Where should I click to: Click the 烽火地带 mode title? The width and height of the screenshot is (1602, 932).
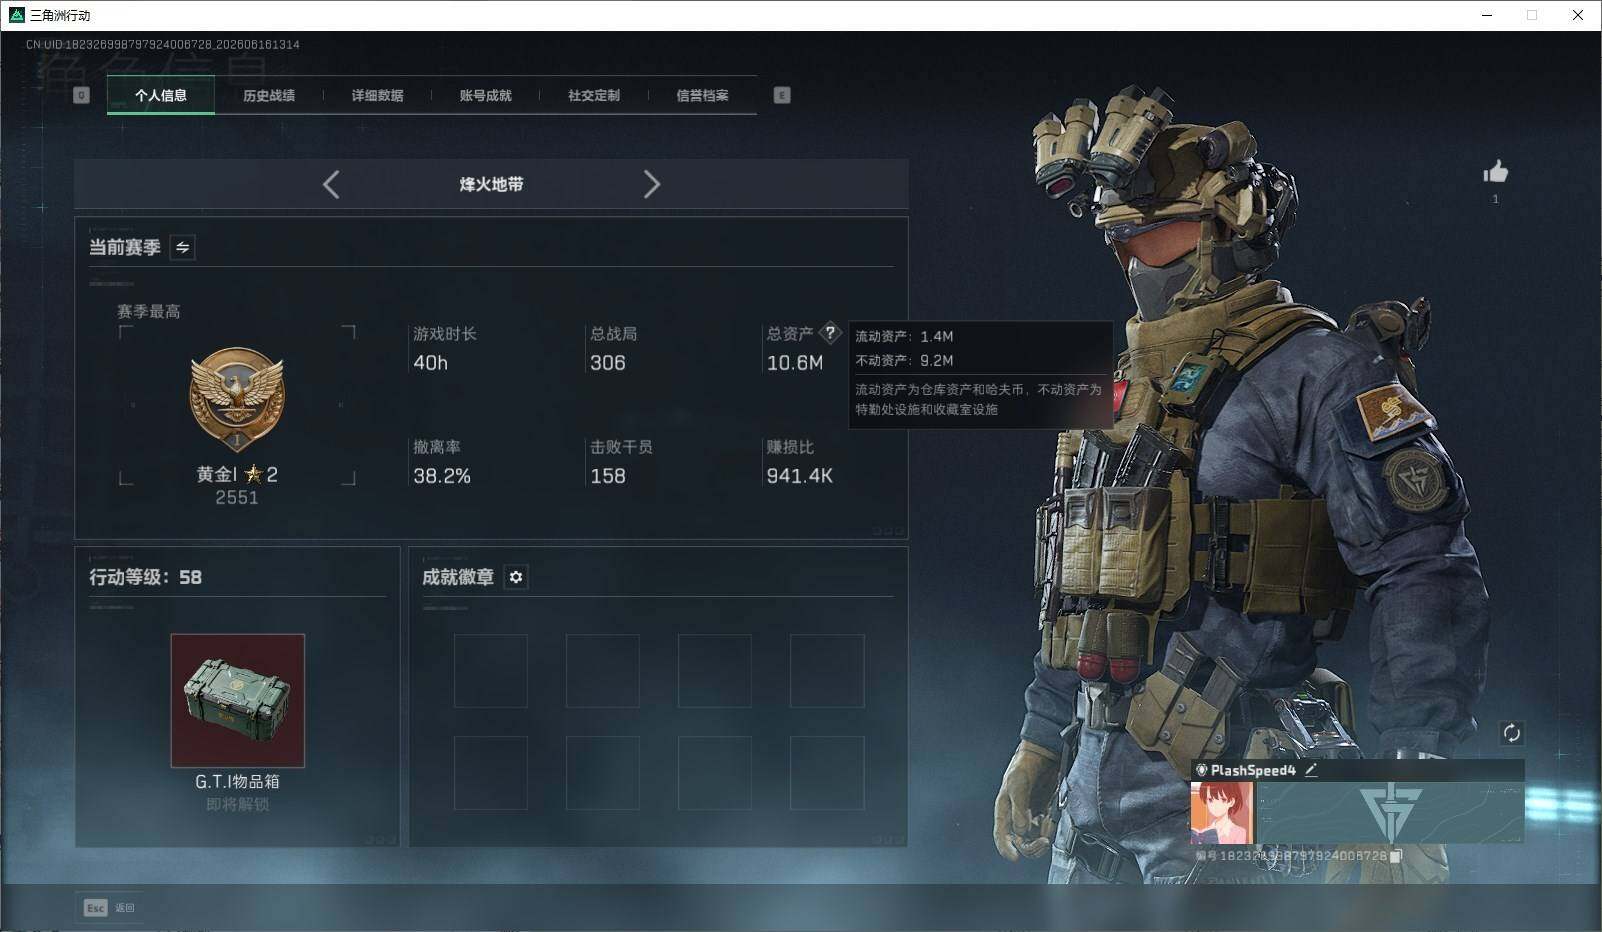click(x=491, y=184)
